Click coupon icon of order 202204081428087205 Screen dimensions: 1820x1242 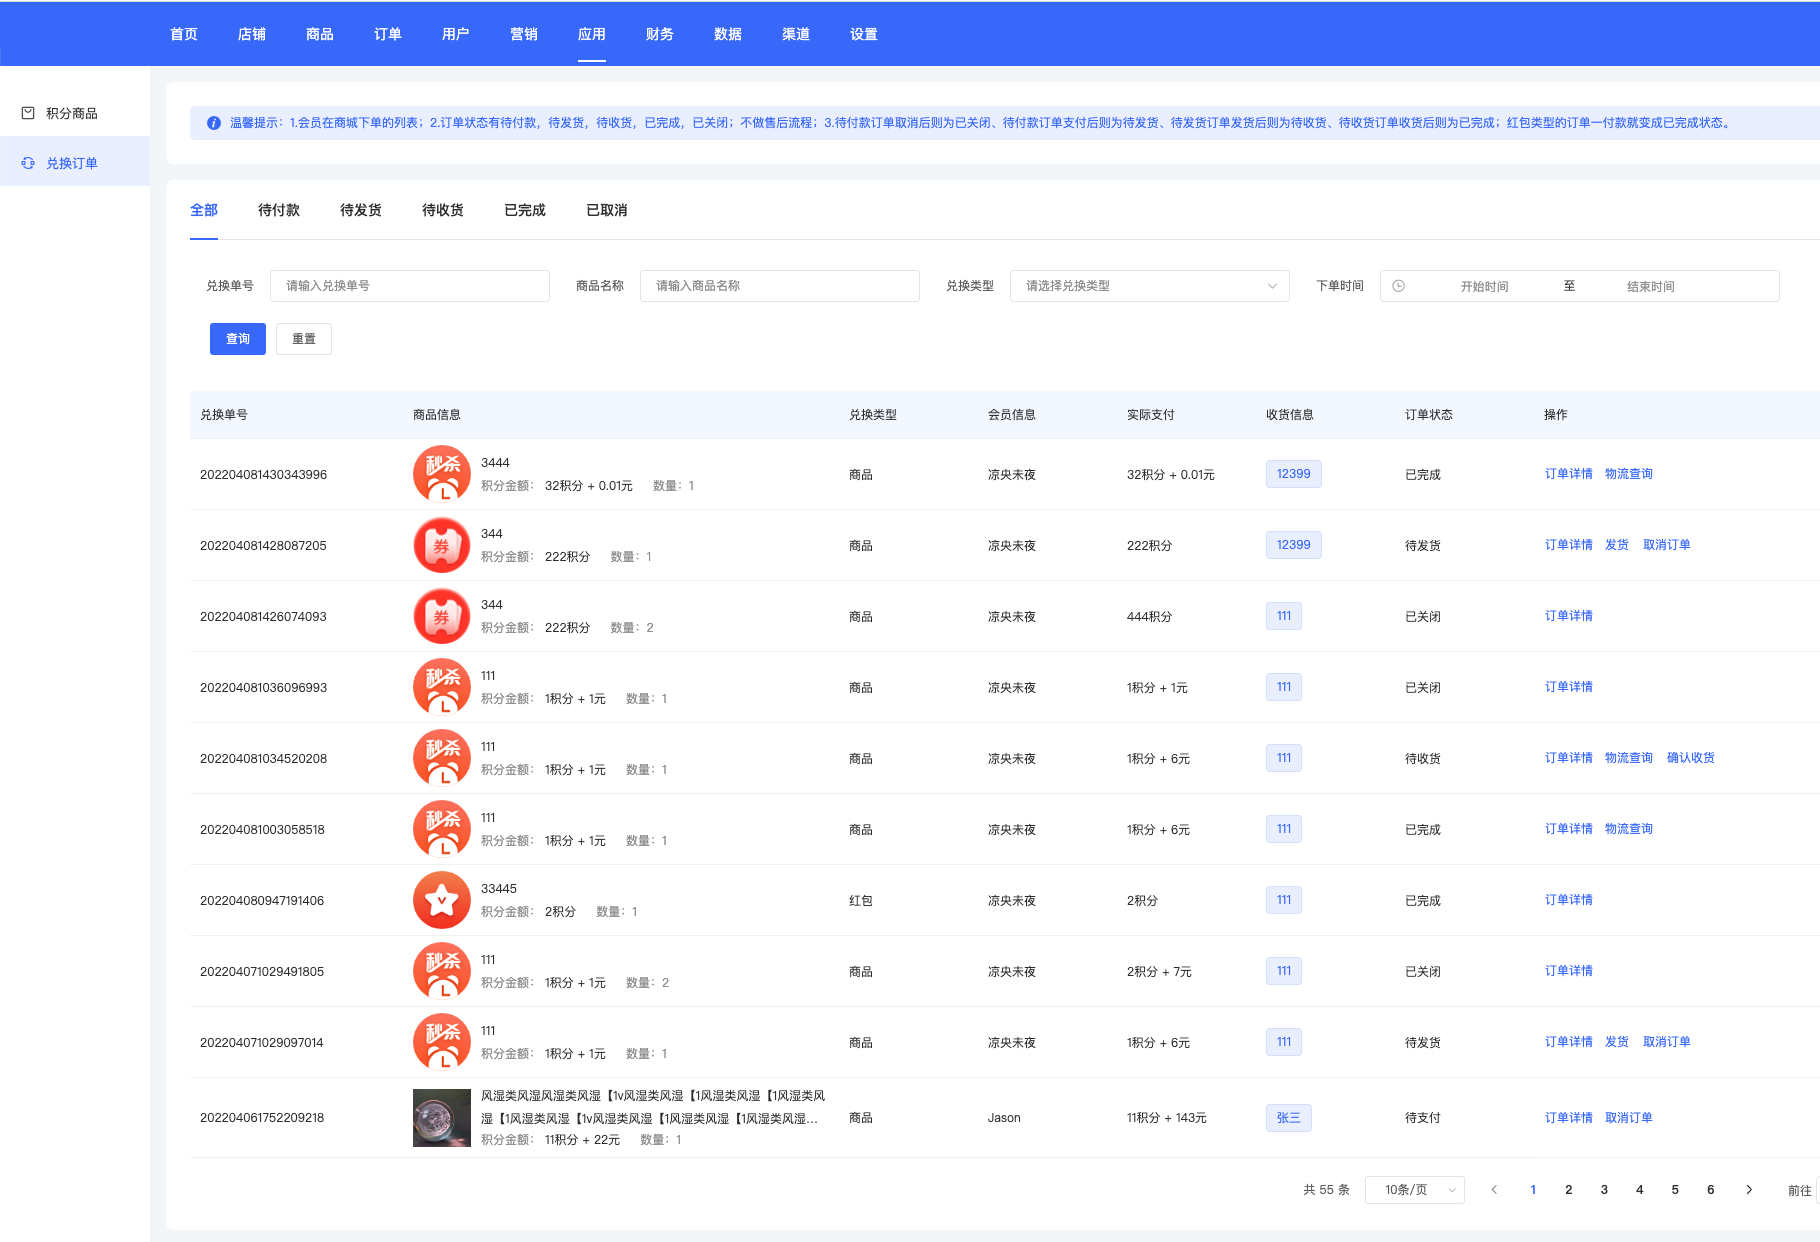[442, 545]
